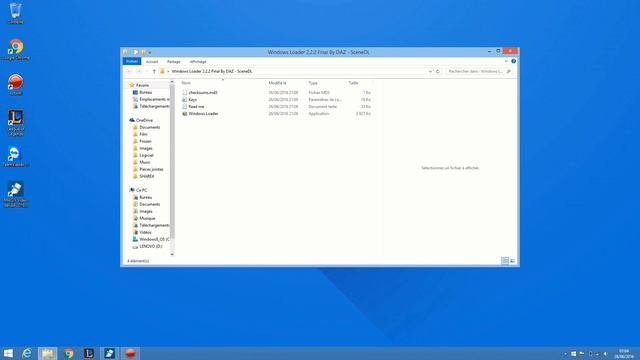Open the address bar history dropdown
Image resolution: width=640 pixels, height=360 pixels.
pyautogui.click(x=430, y=71)
